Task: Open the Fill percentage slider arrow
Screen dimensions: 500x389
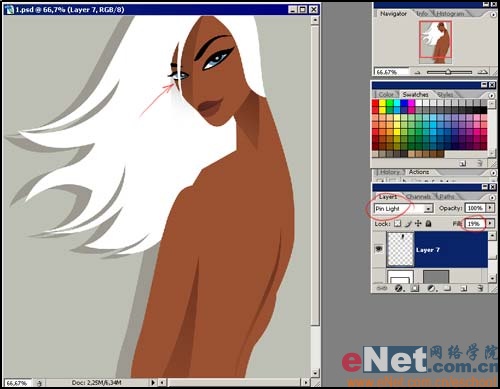Action: click(x=490, y=223)
